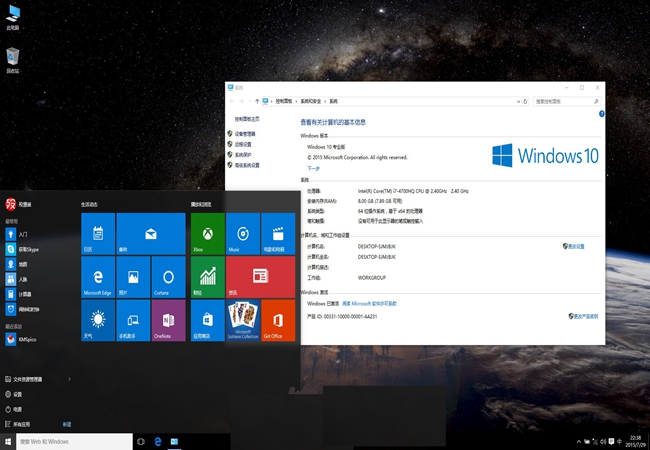Open the Phone Companion tile
The image size is (650, 450).
pos(133,320)
